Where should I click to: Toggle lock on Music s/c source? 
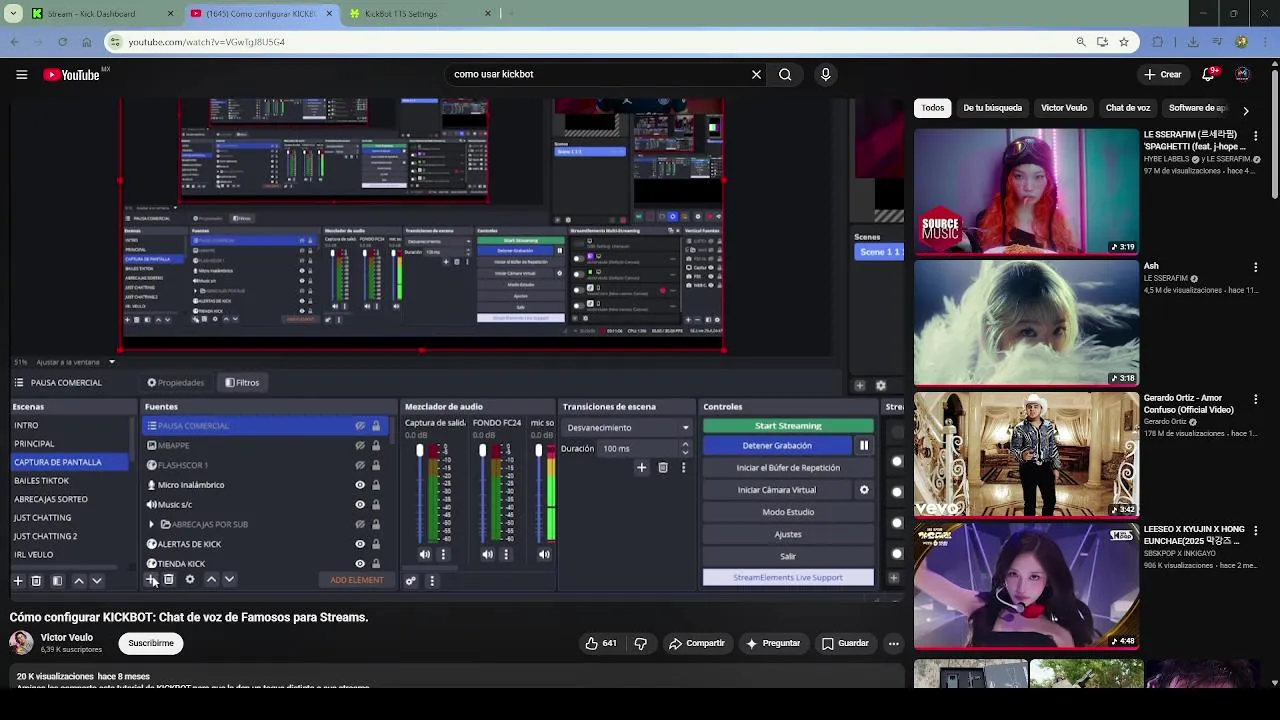[x=376, y=504]
